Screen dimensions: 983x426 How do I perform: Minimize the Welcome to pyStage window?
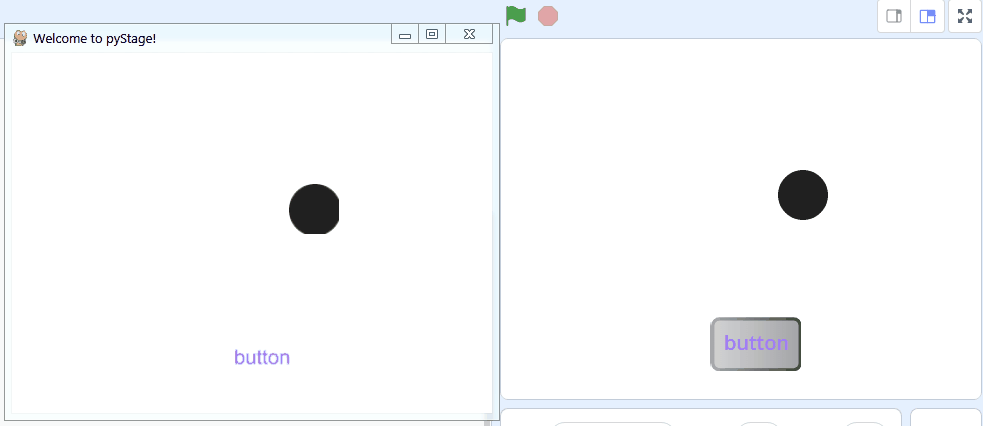(405, 34)
